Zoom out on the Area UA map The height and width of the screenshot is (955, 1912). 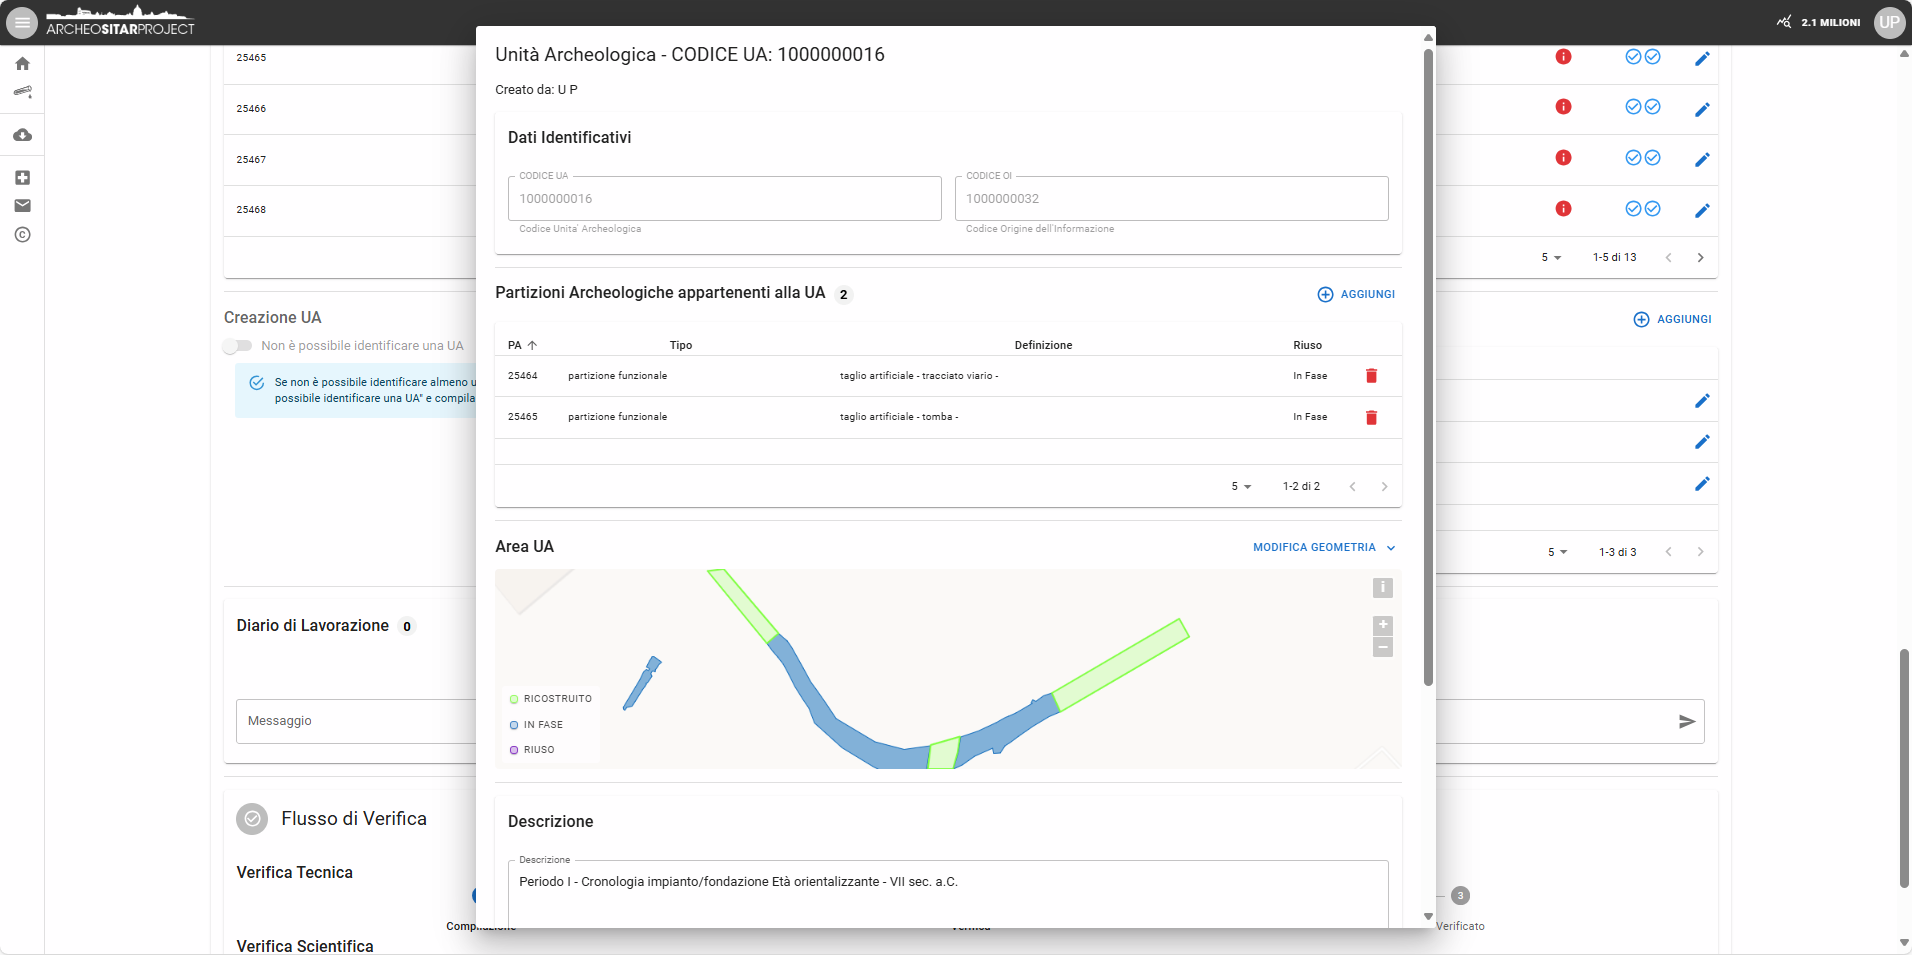[x=1382, y=648]
